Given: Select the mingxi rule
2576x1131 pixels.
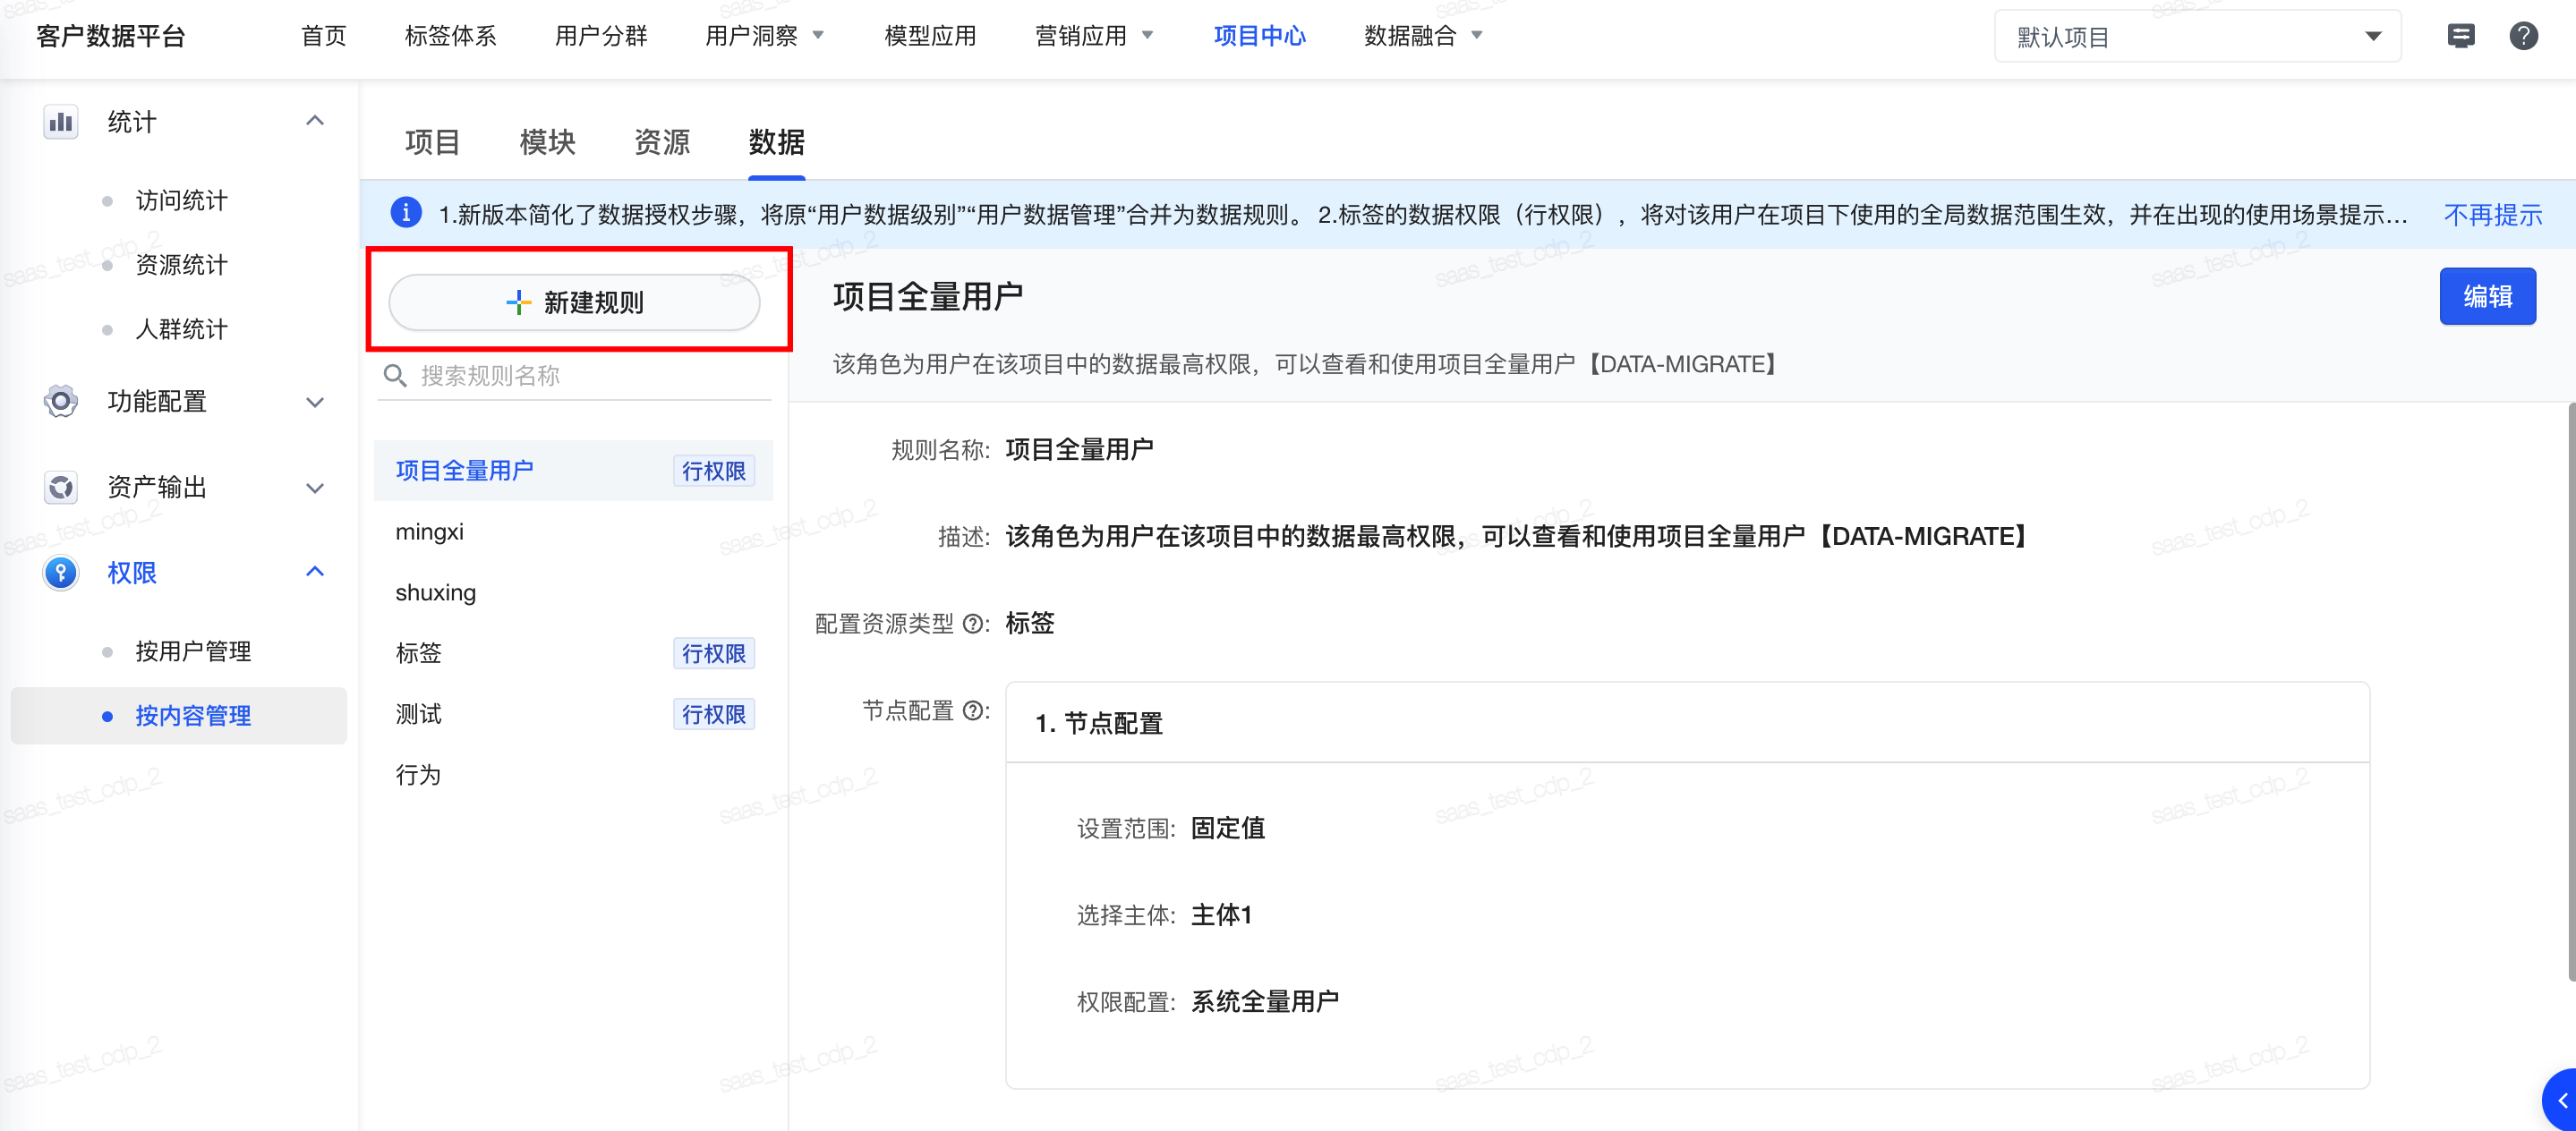Looking at the screenshot, I should pyautogui.click(x=573, y=531).
